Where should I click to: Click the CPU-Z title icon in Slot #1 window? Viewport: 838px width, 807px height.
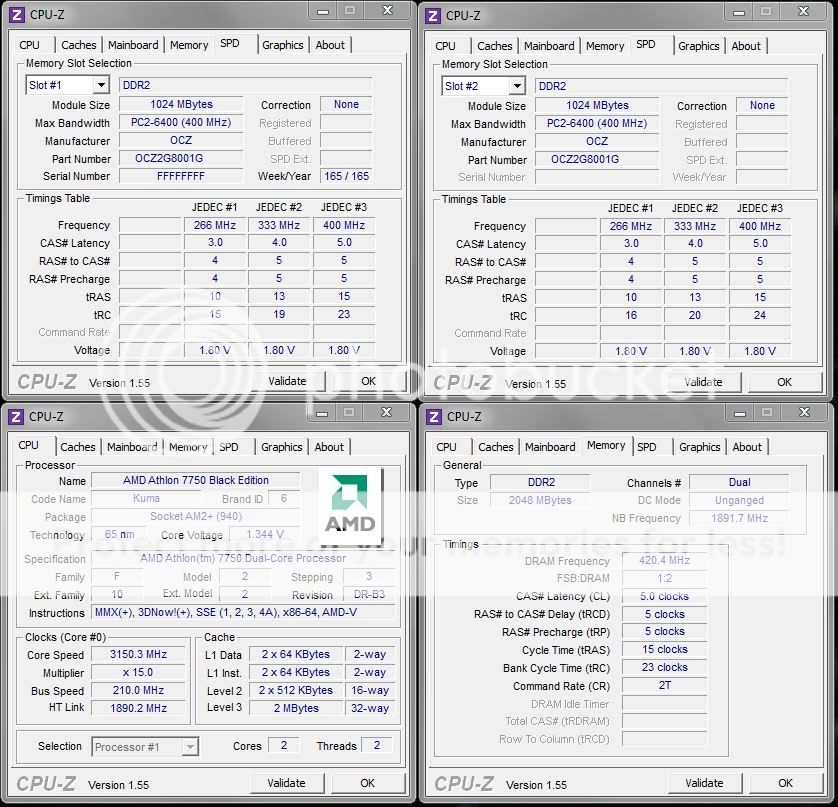pyautogui.click(x=17, y=14)
